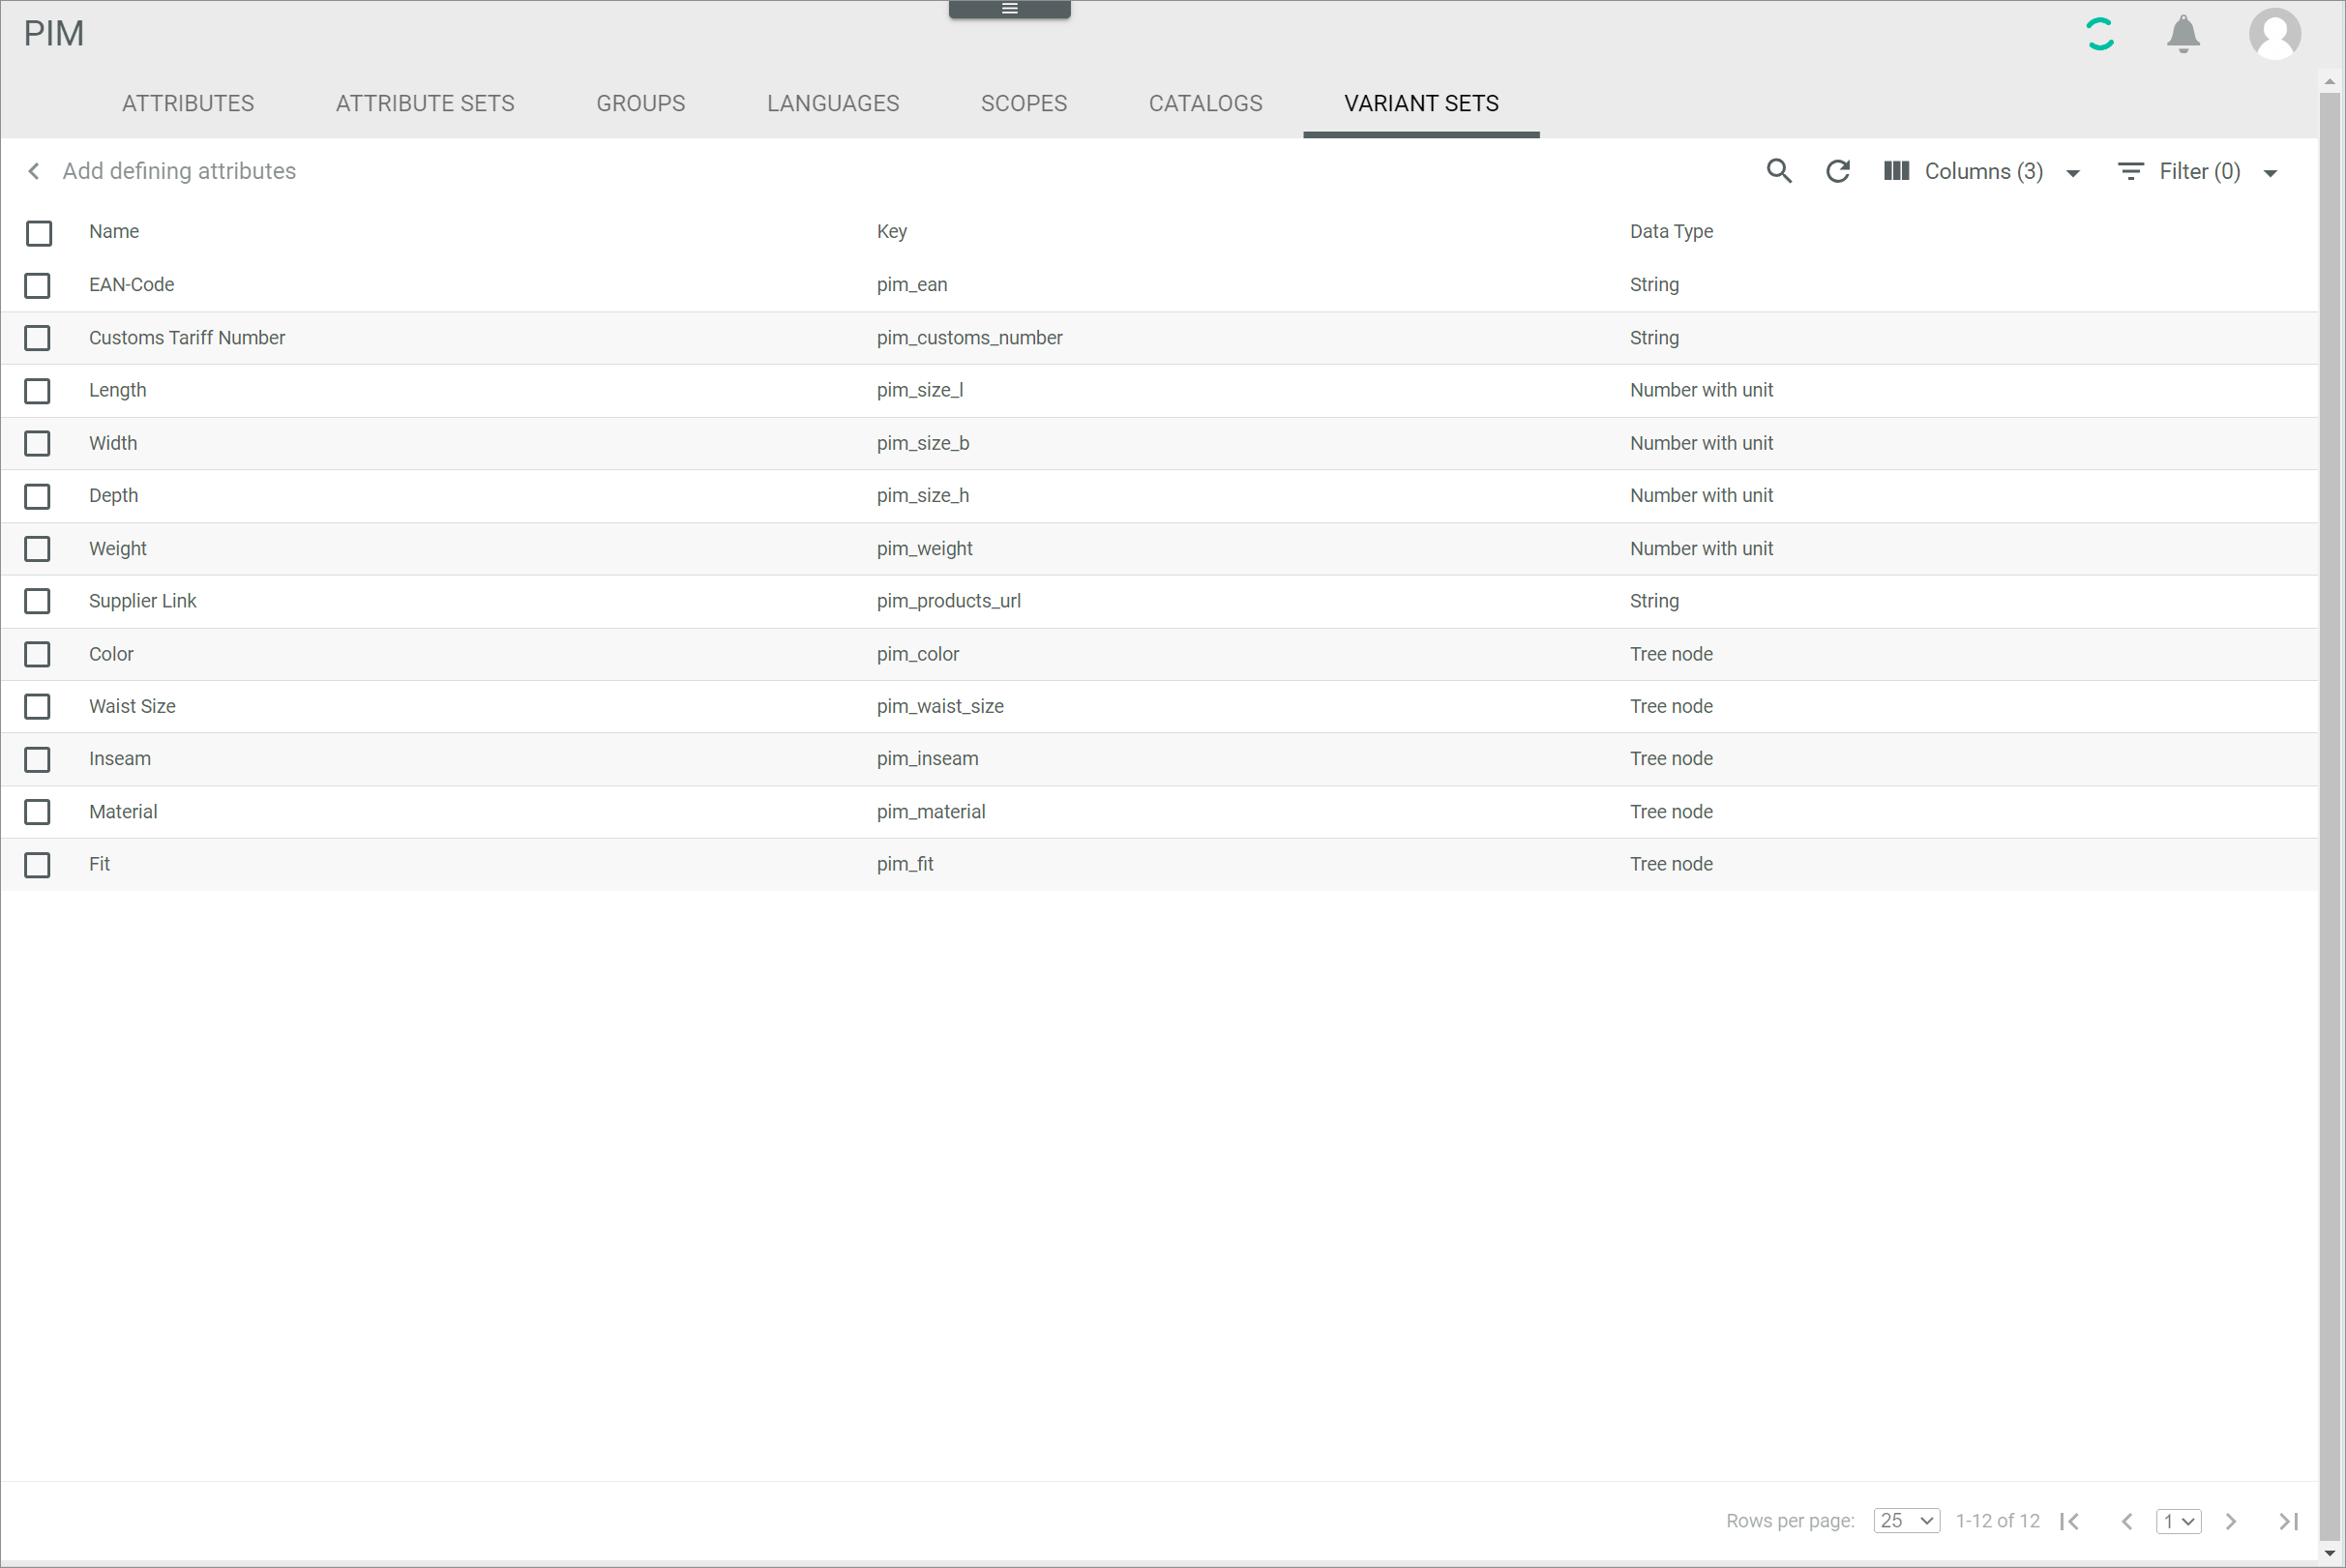Toggle the checkbox next to Color attribute
This screenshot has height=1568, width=2346.
[42, 653]
